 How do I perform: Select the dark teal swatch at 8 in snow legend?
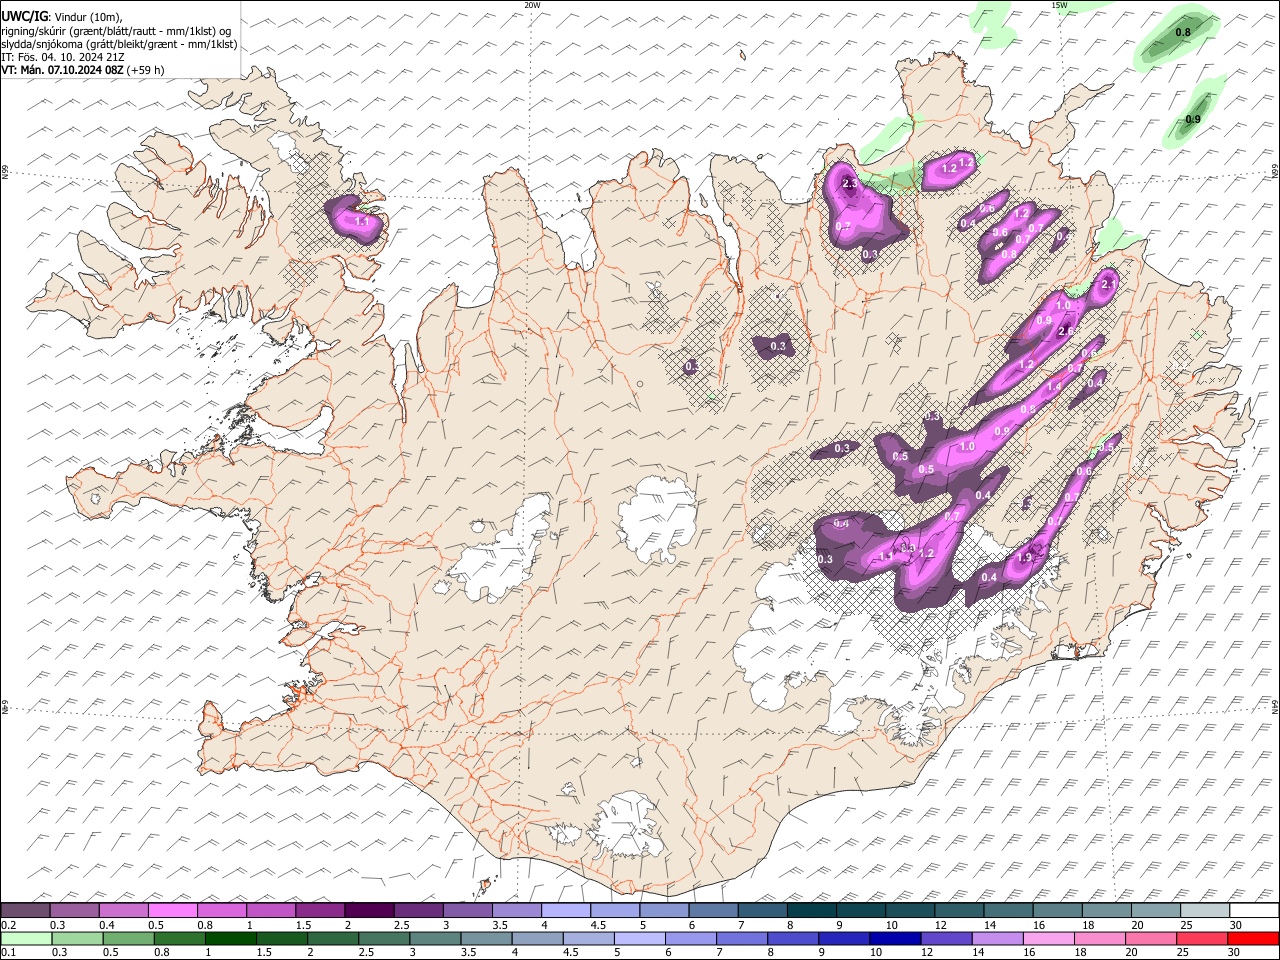(811, 910)
